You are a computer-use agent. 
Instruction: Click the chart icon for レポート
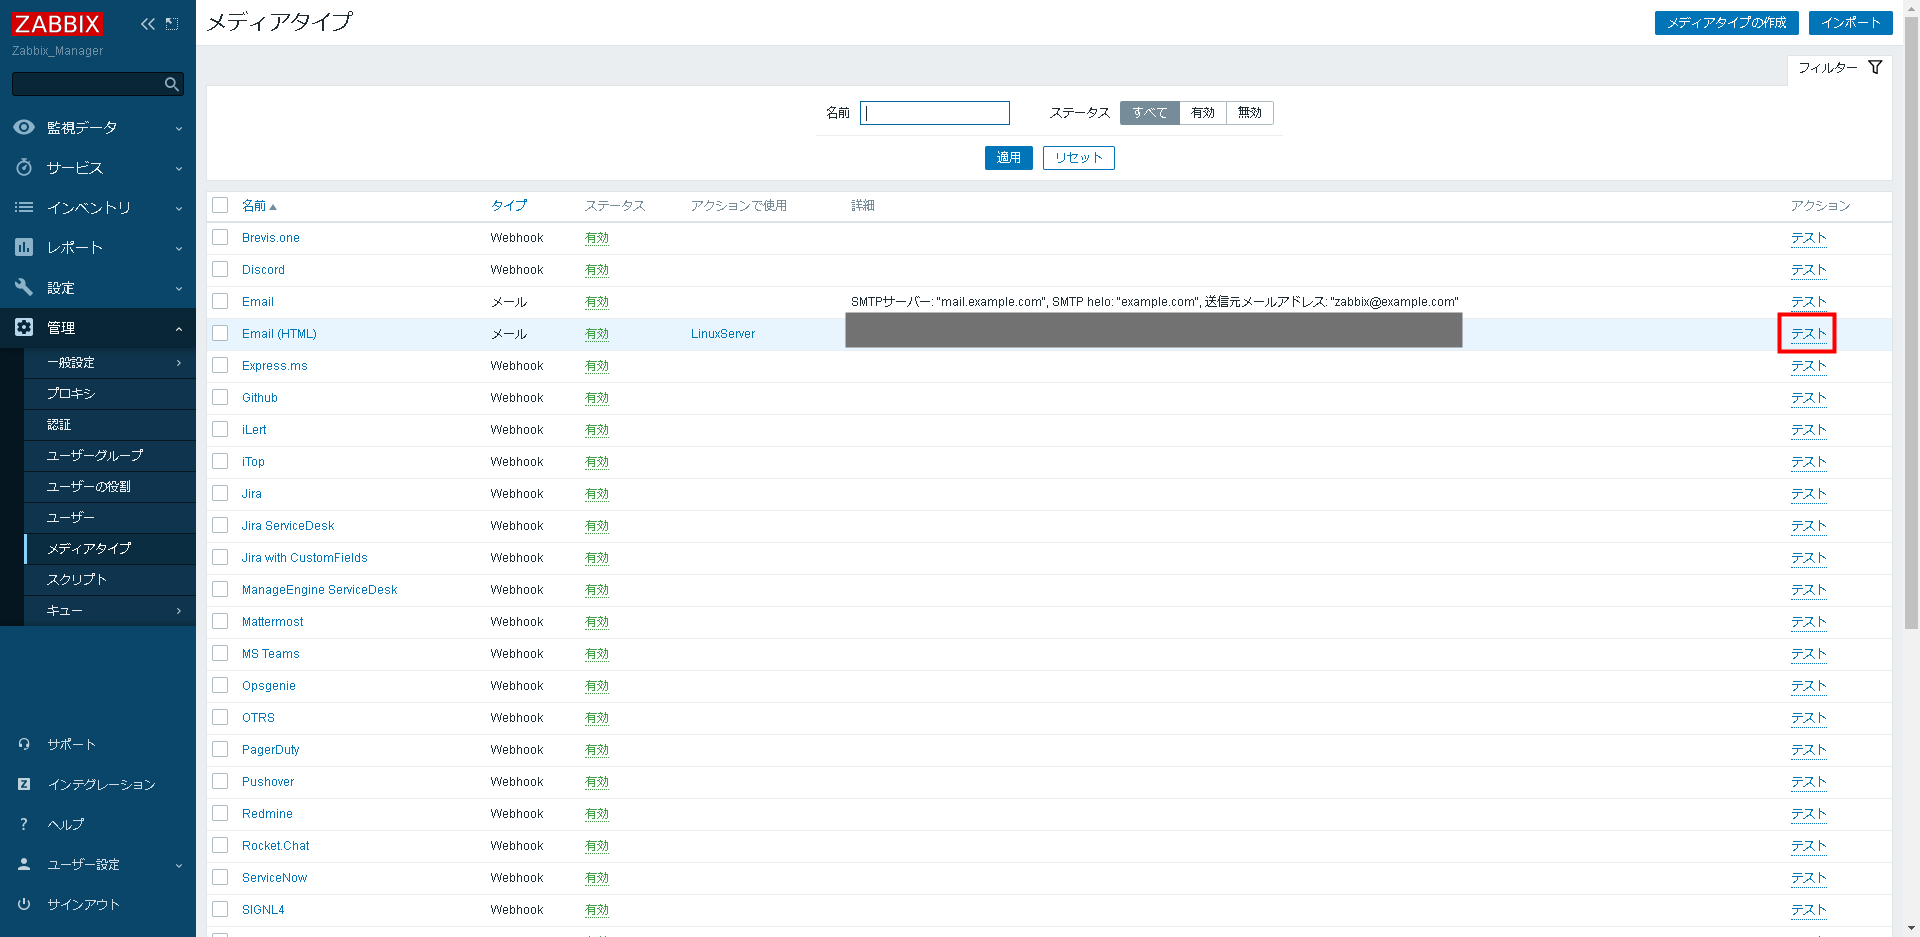[x=24, y=247]
